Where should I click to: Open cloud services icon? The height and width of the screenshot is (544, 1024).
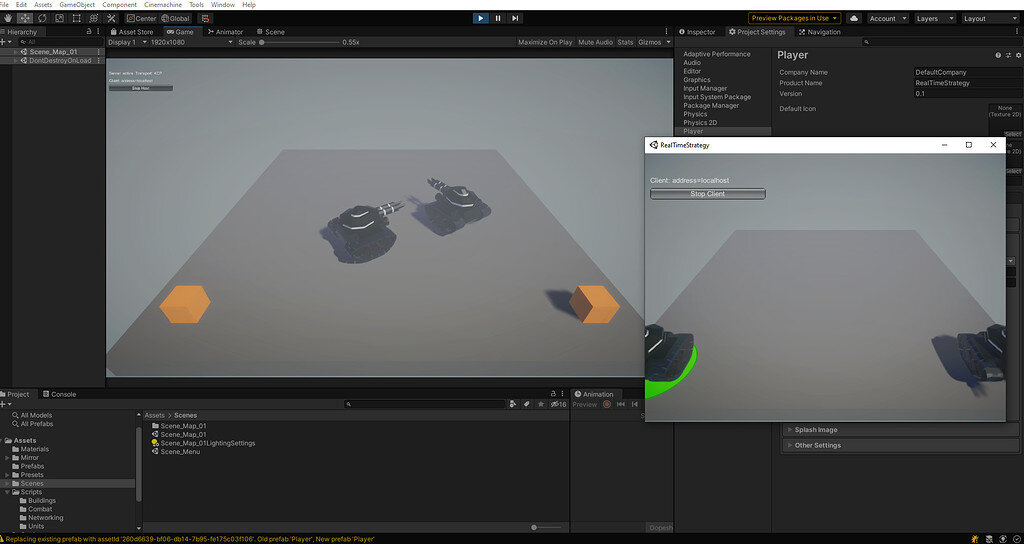854,18
